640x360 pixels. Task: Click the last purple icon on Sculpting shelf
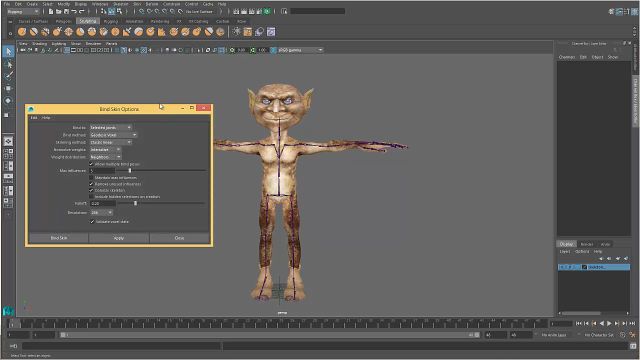(x=271, y=32)
